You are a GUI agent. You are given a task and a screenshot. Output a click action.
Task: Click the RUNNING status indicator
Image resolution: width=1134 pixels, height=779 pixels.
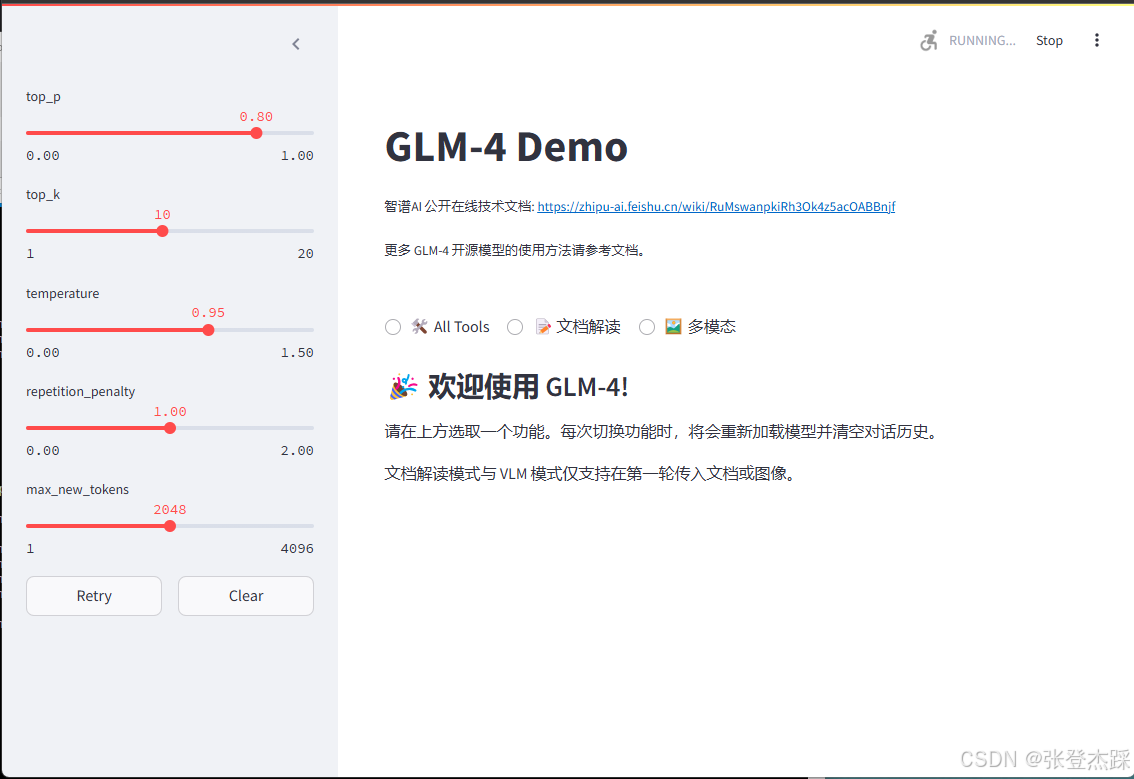click(x=981, y=40)
